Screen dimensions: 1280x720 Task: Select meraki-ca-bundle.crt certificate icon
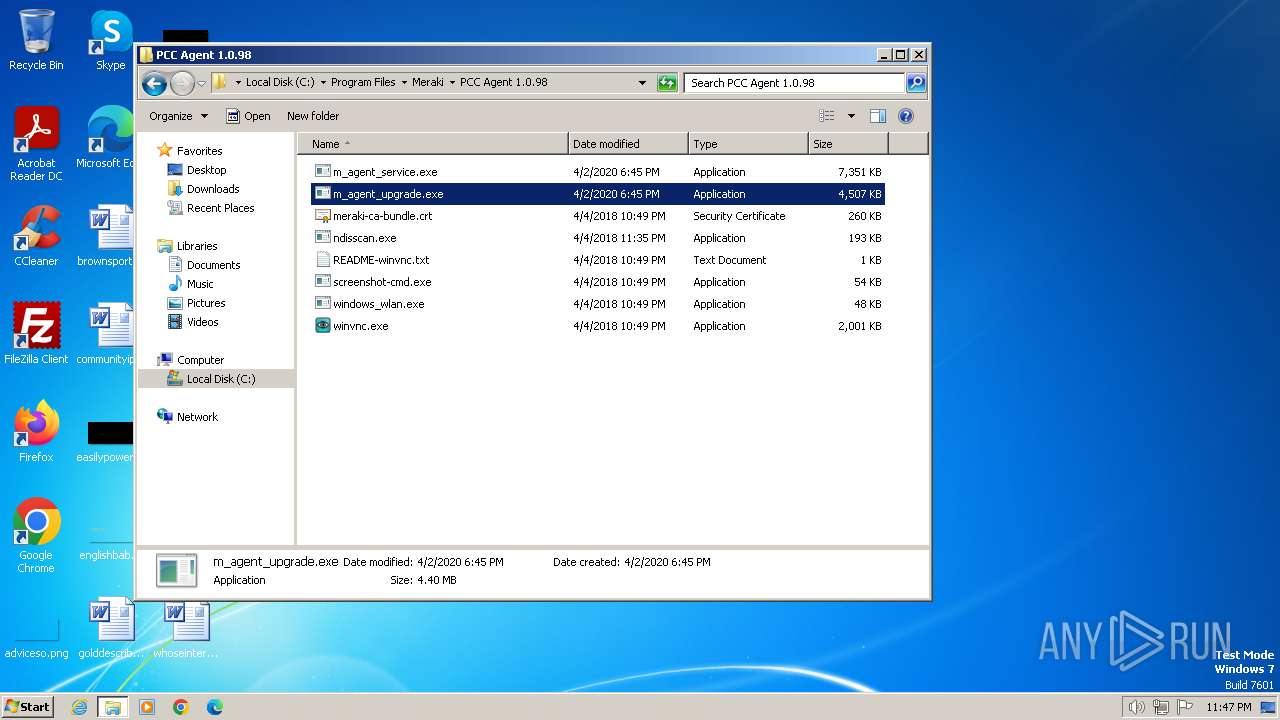(x=322, y=216)
